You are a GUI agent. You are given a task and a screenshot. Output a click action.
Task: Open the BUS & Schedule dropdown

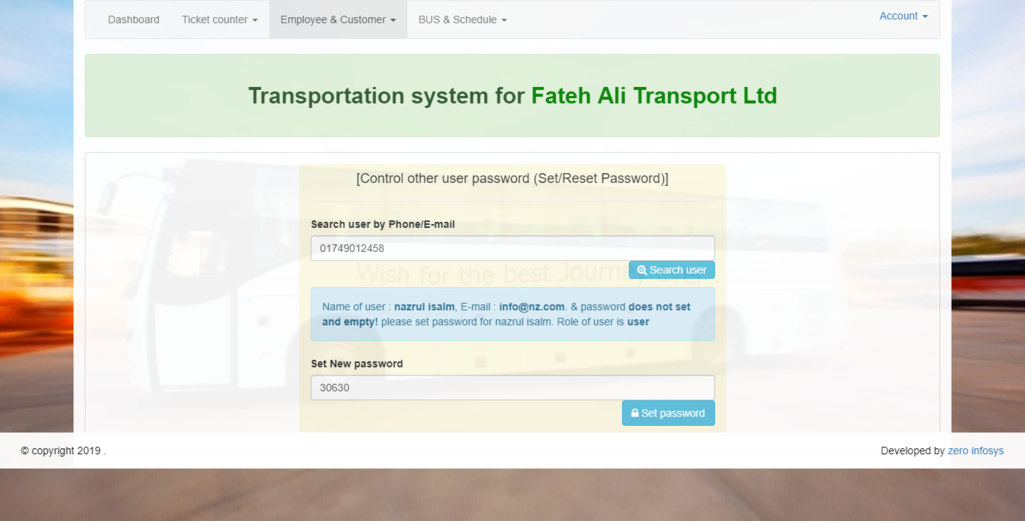pyautogui.click(x=462, y=20)
